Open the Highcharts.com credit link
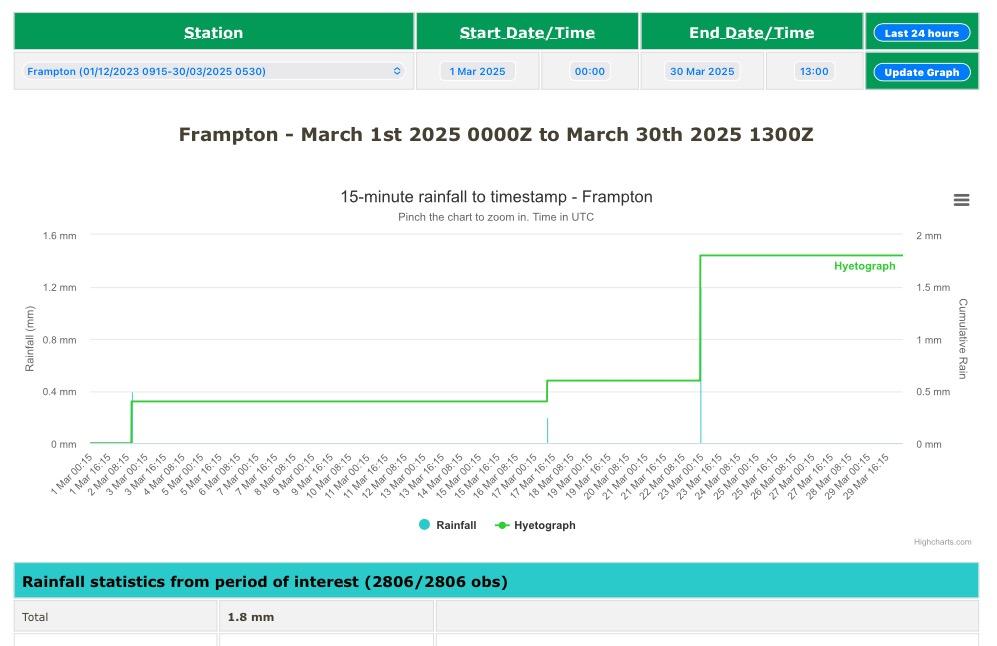 (942, 542)
